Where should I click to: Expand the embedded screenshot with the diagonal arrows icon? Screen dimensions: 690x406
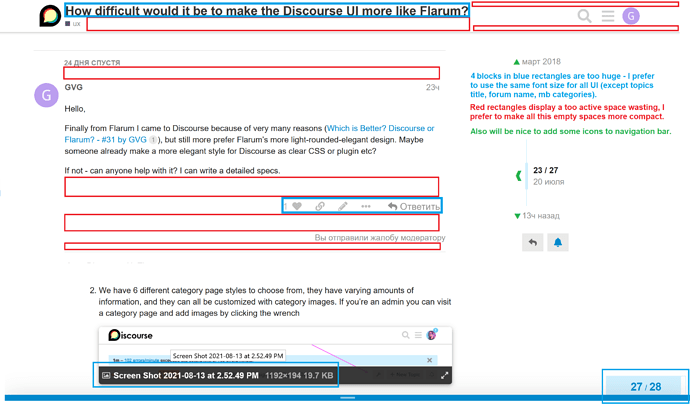[x=444, y=375]
